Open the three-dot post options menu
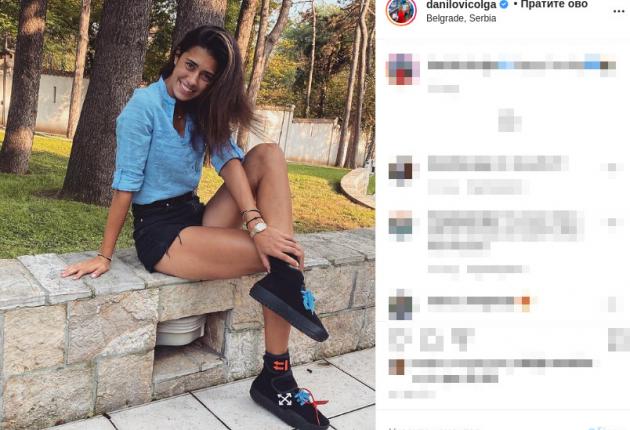This screenshot has height=430, width=630. 618,11
